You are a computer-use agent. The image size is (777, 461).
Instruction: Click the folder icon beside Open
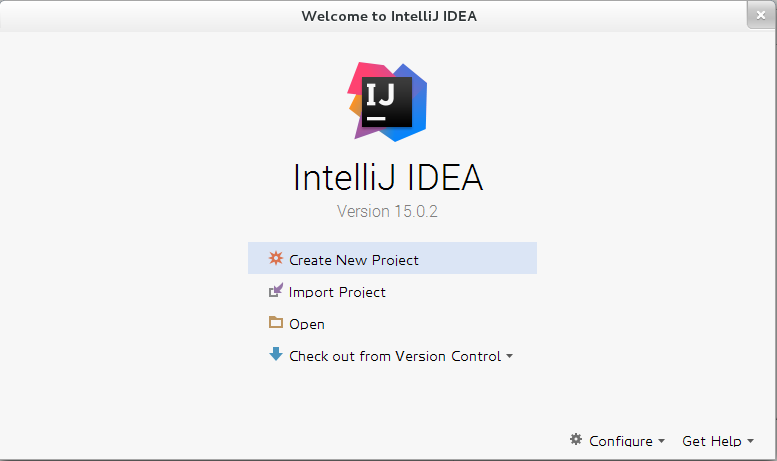[x=276, y=322]
